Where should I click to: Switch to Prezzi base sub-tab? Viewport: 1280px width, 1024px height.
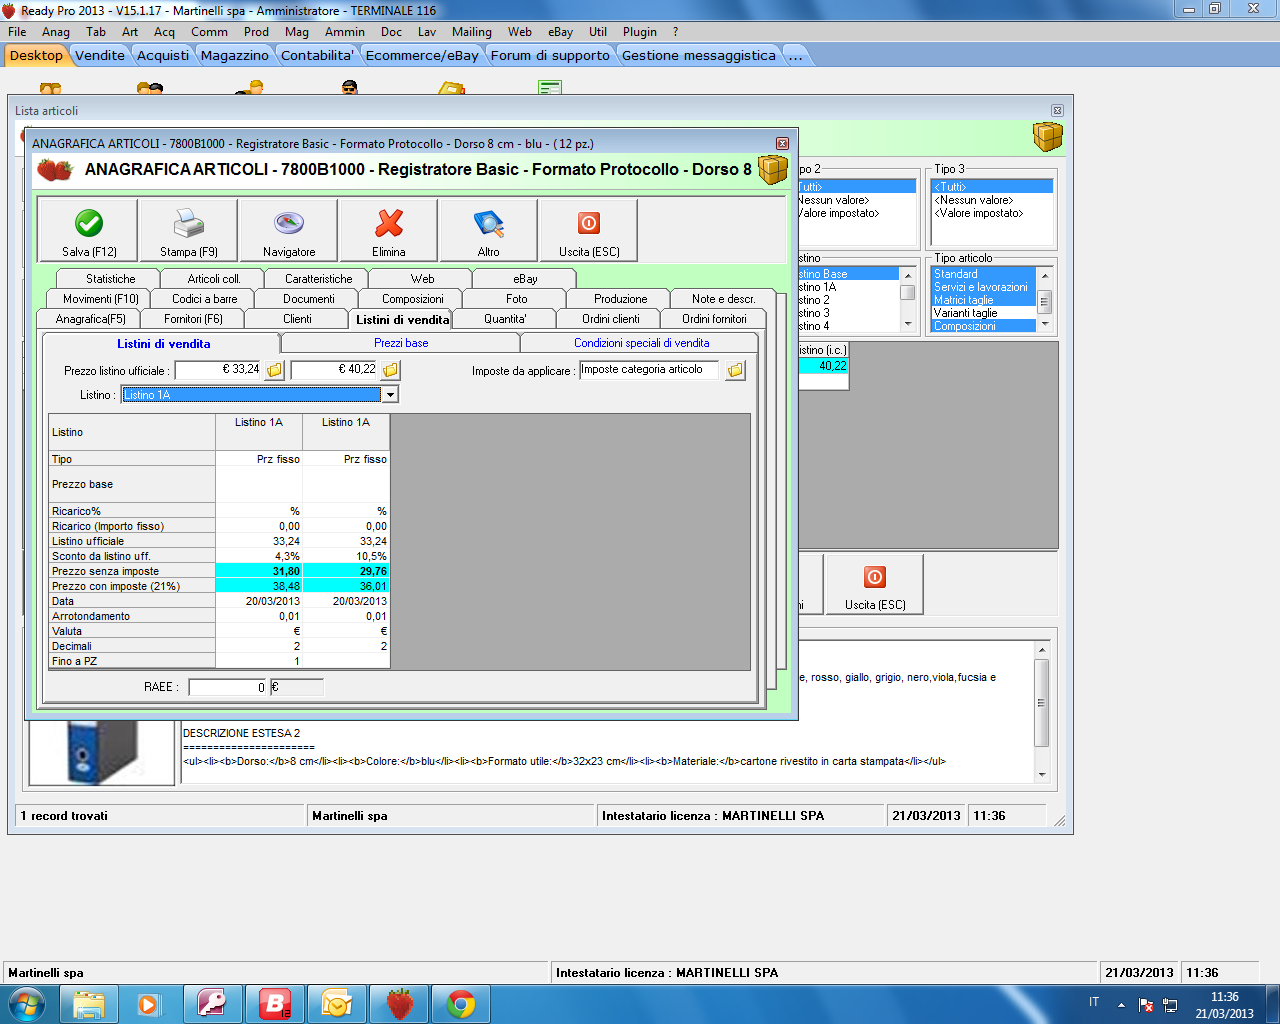(x=401, y=343)
